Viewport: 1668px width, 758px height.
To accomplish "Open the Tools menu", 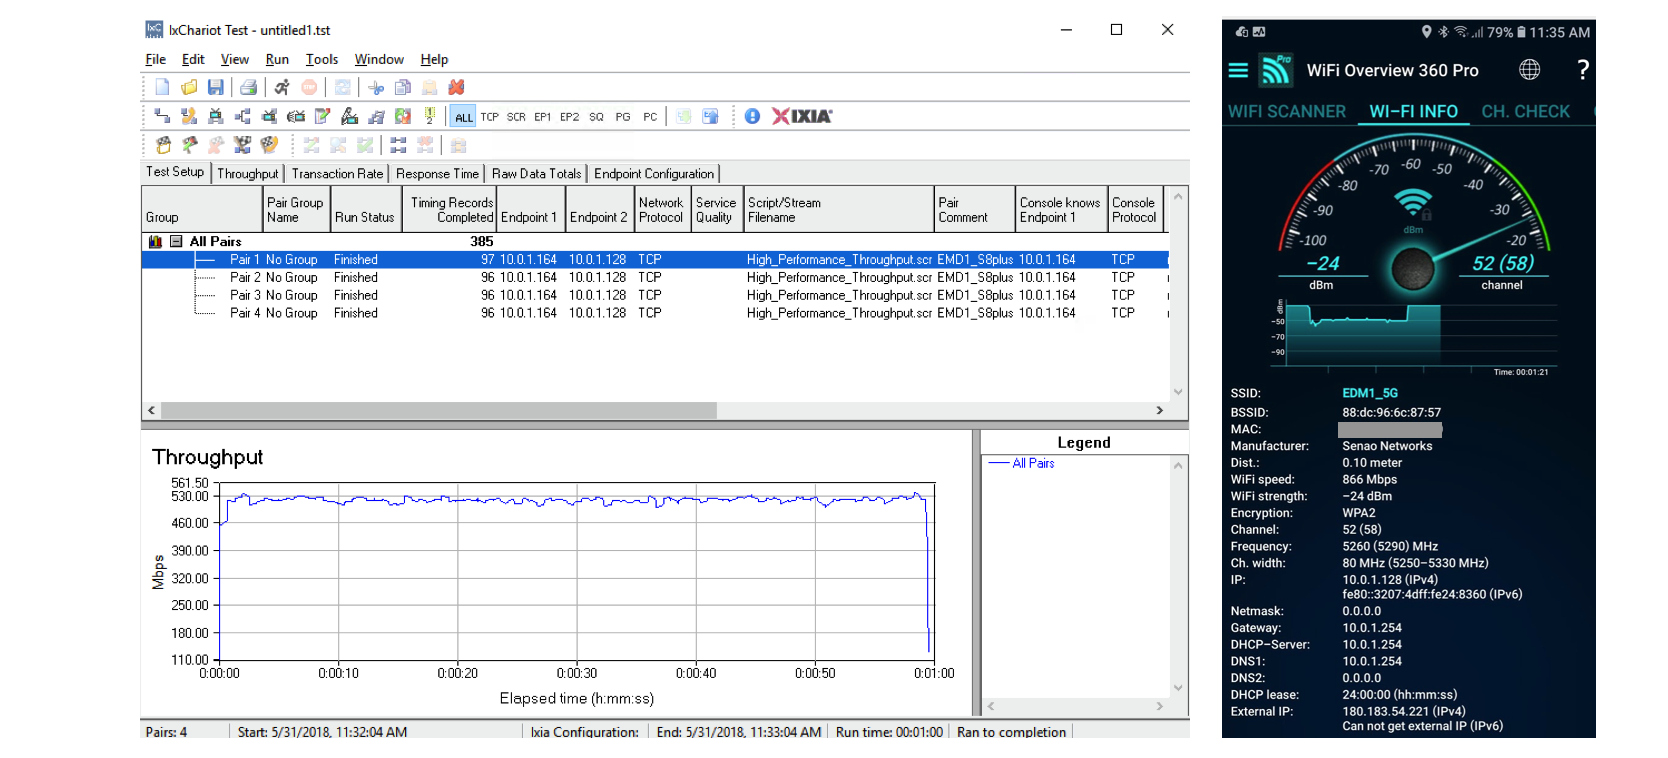I will coord(321,60).
